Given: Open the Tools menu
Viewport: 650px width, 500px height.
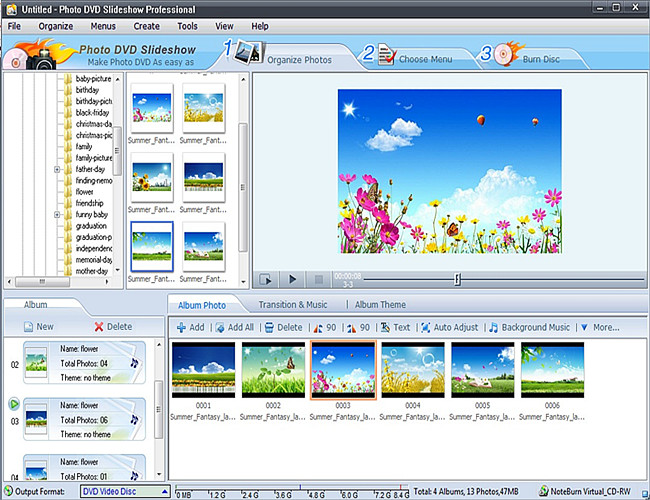Looking at the screenshot, I should click(187, 26).
